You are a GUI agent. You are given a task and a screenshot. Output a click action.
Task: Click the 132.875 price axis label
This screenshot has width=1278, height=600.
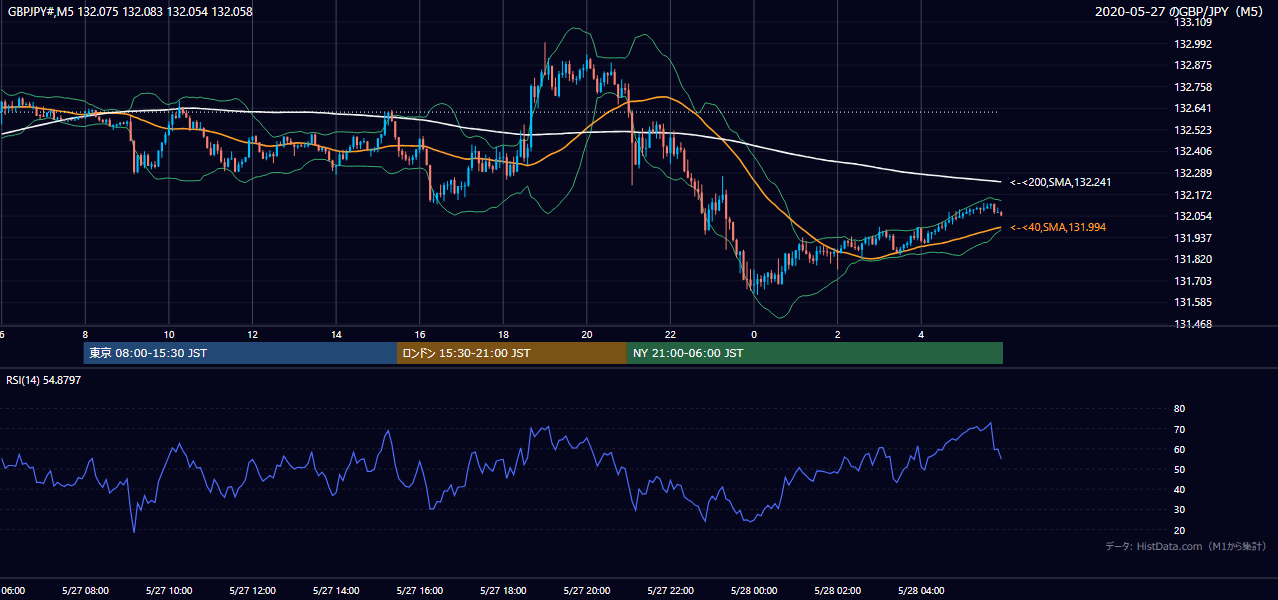point(1193,66)
